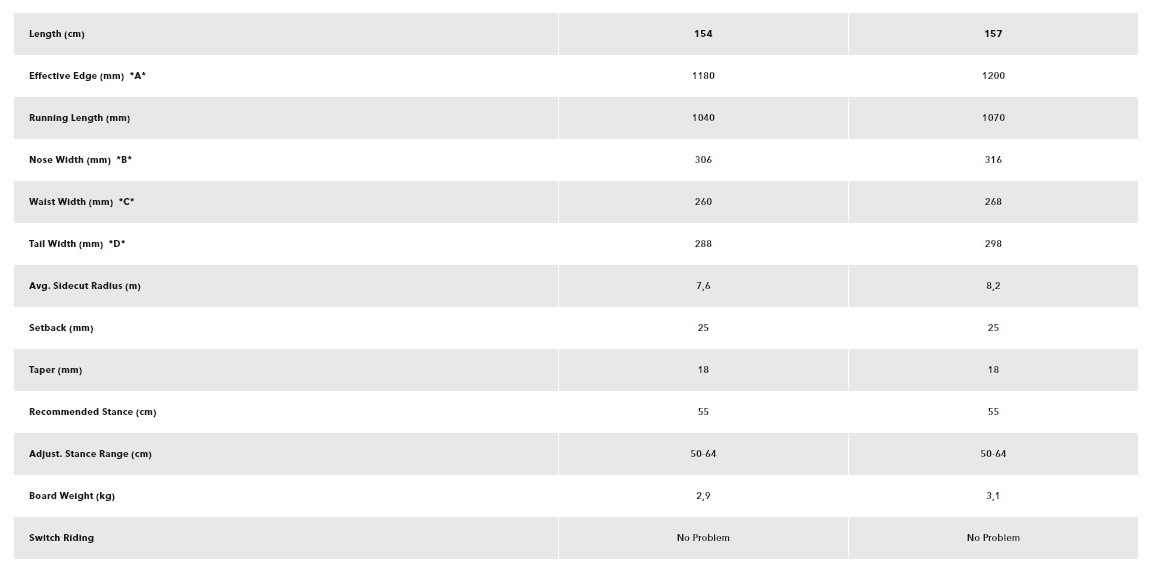Select the Effective Edge row label
Viewport: 1149px width, 574px height.
click(87, 76)
